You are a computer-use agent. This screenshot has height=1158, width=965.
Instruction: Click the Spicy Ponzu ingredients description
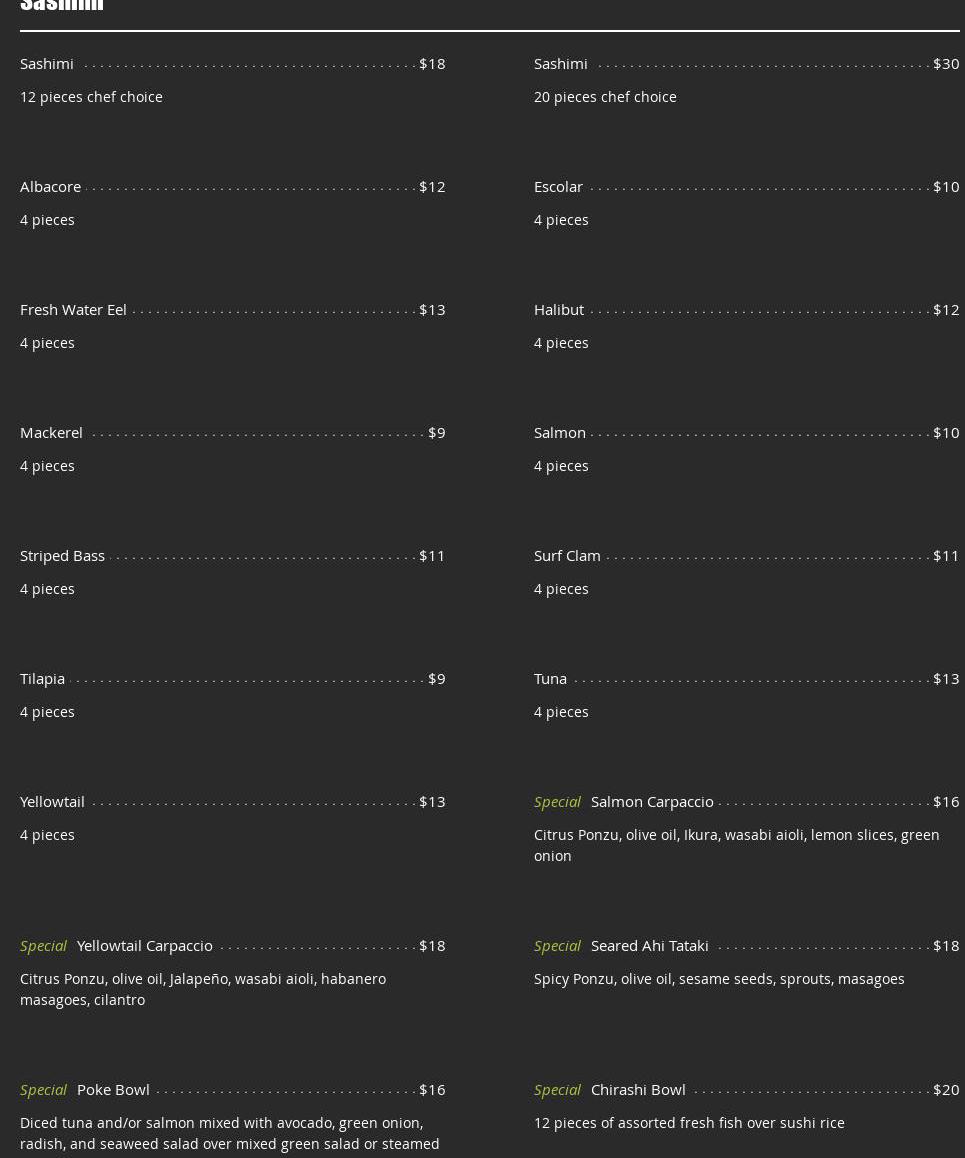719,979
